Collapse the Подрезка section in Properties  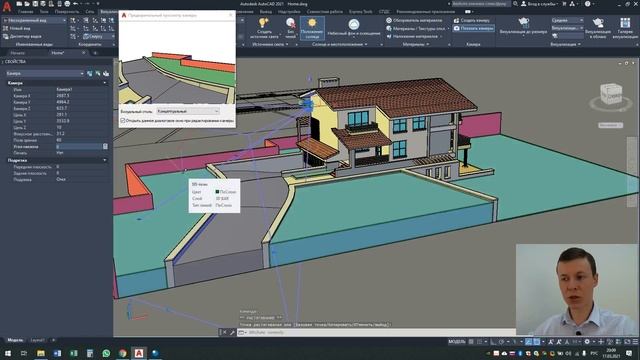[105, 160]
